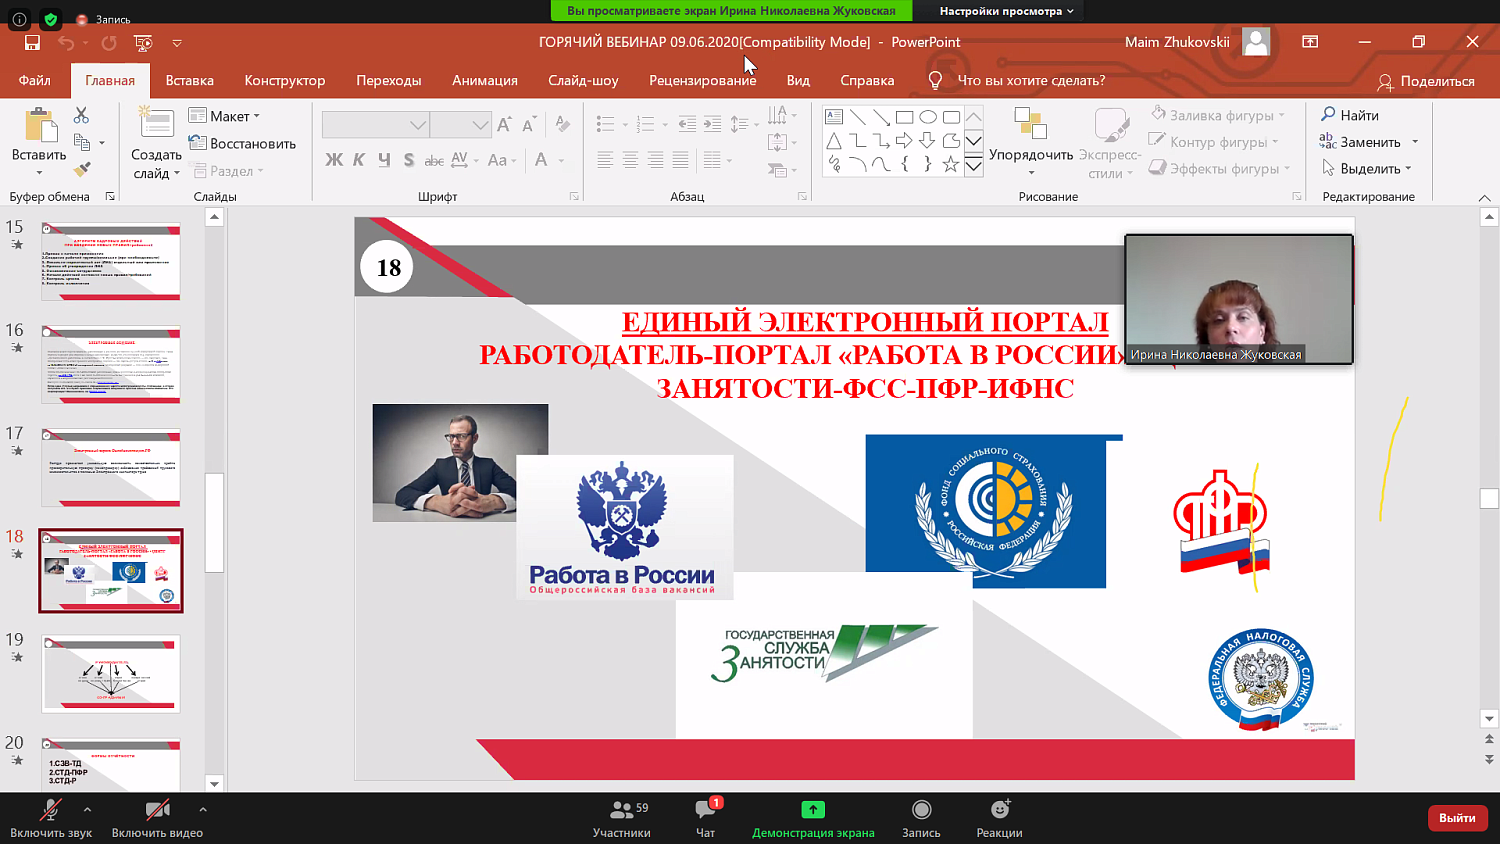Switch to the Анимация tab
Image resolution: width=1500 pixels, height=844 pixels.
tap(485, 81)
